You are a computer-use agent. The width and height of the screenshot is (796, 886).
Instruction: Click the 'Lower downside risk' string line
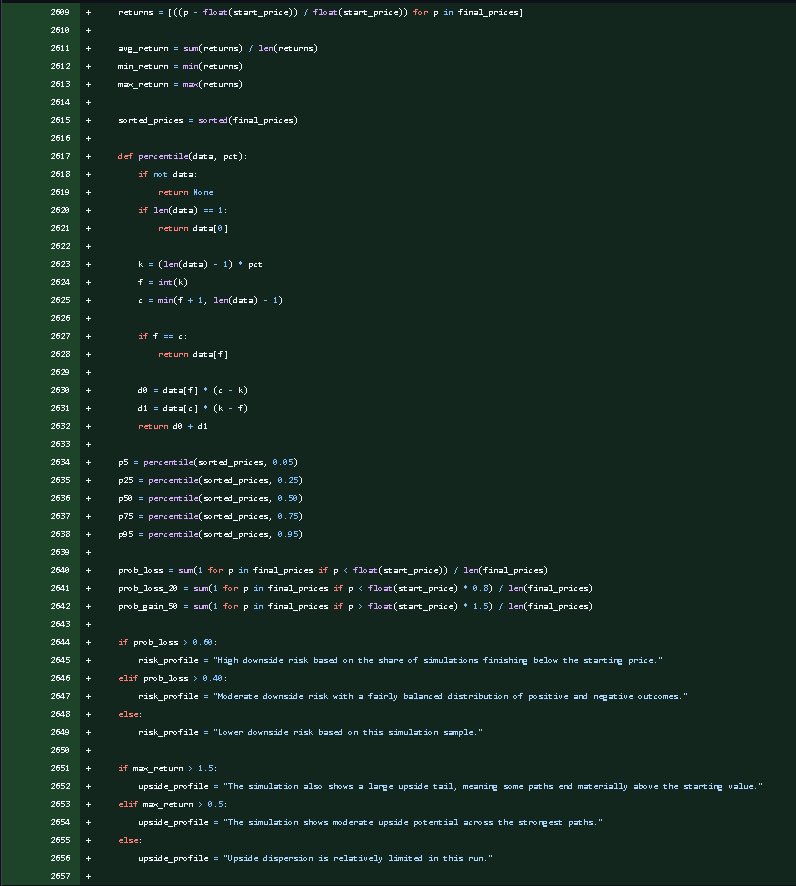point(310,732)
